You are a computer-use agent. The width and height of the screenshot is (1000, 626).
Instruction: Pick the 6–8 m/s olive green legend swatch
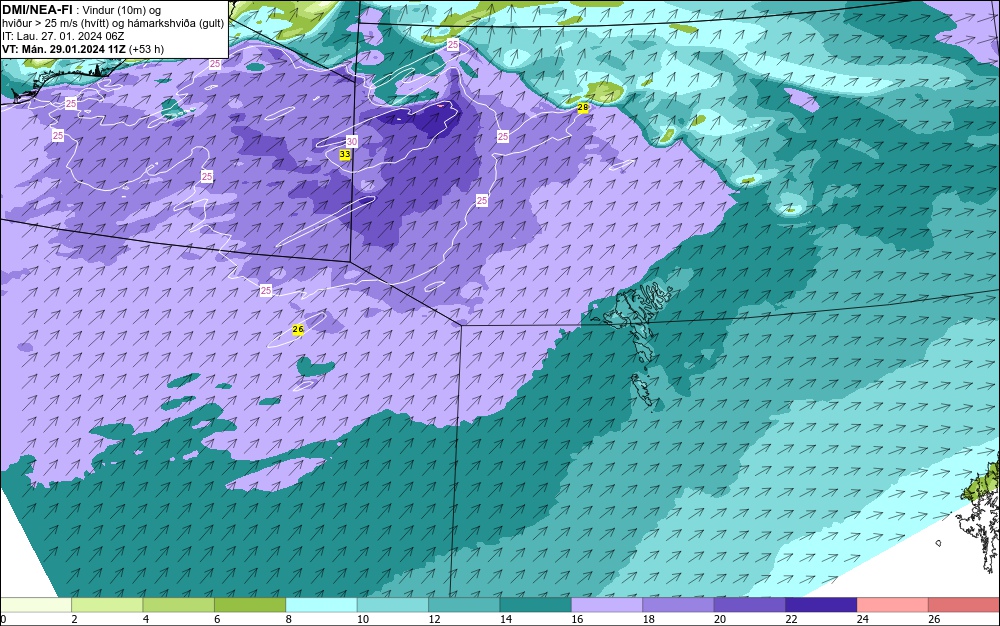tap(250, 605)
